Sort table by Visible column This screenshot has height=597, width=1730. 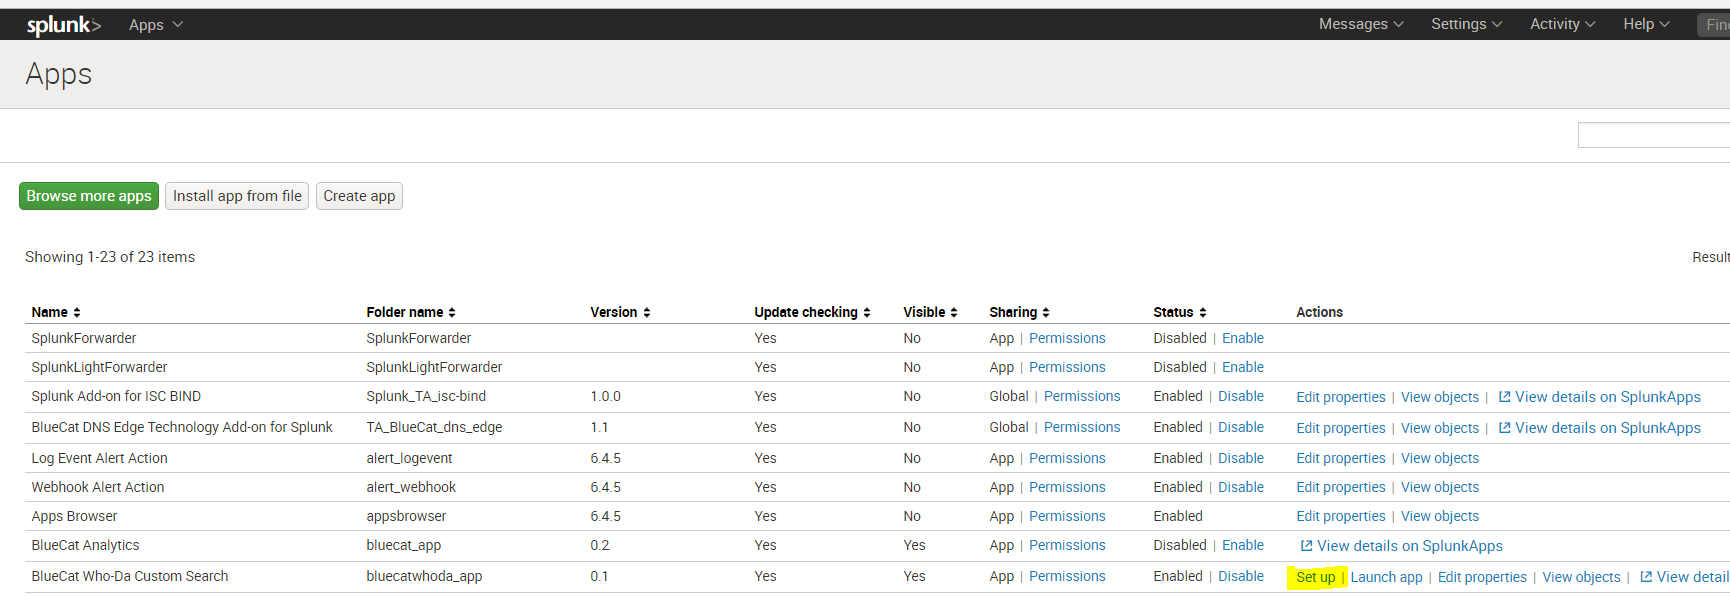(930, 312)
